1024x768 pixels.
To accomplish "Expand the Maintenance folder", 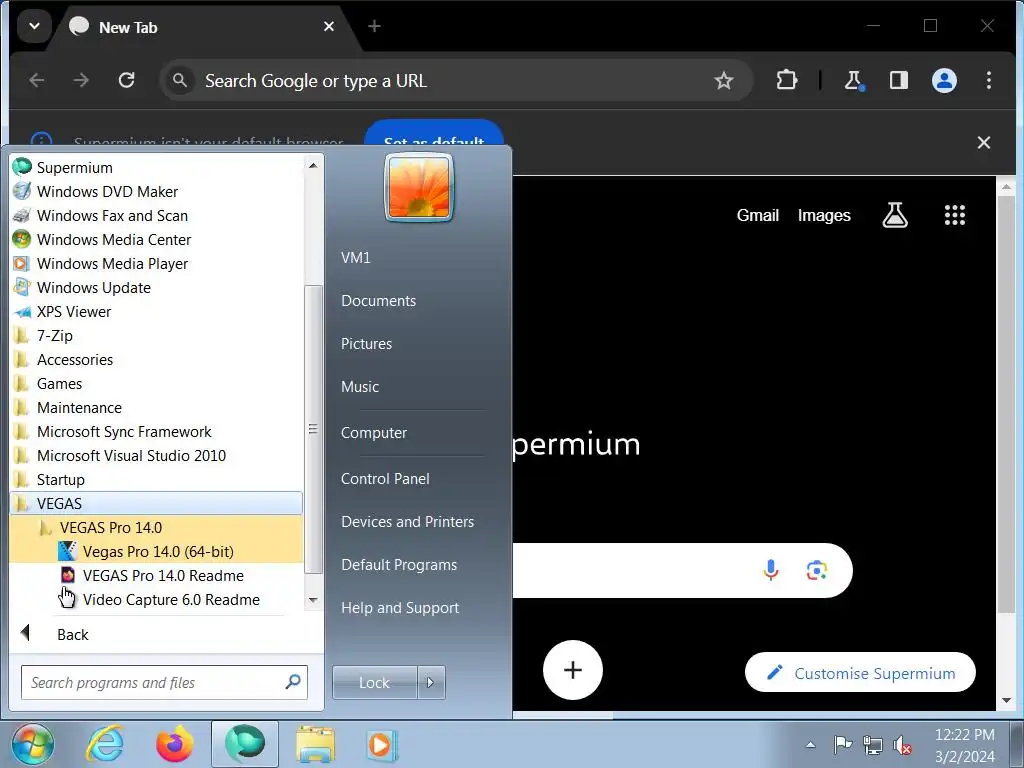I will (157, 408).
